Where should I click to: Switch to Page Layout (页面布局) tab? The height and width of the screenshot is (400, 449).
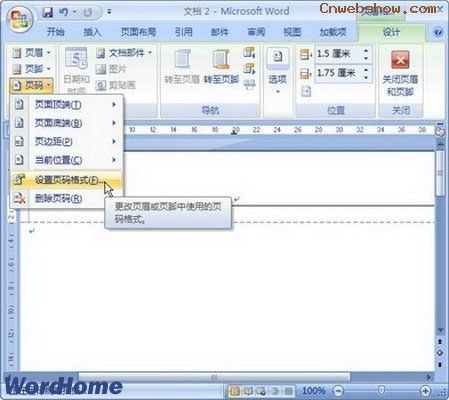(138, 32)
